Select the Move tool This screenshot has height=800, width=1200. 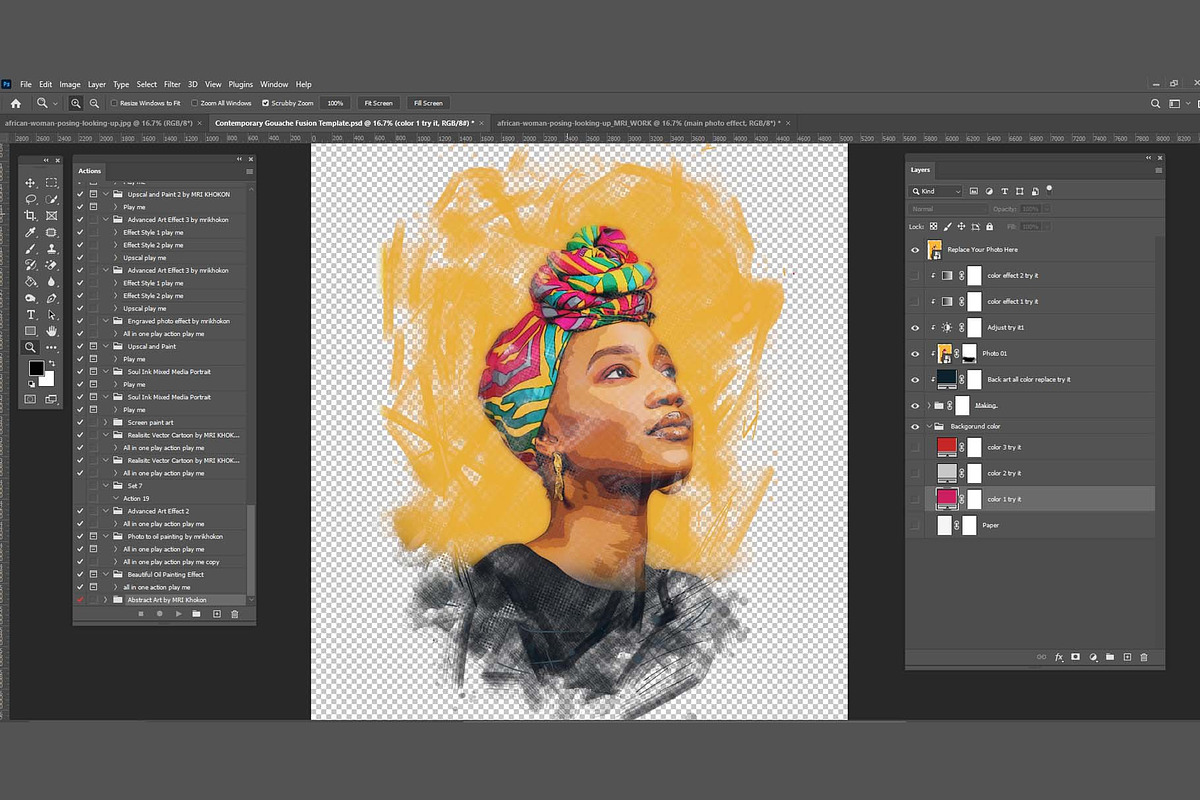(31, 183)
